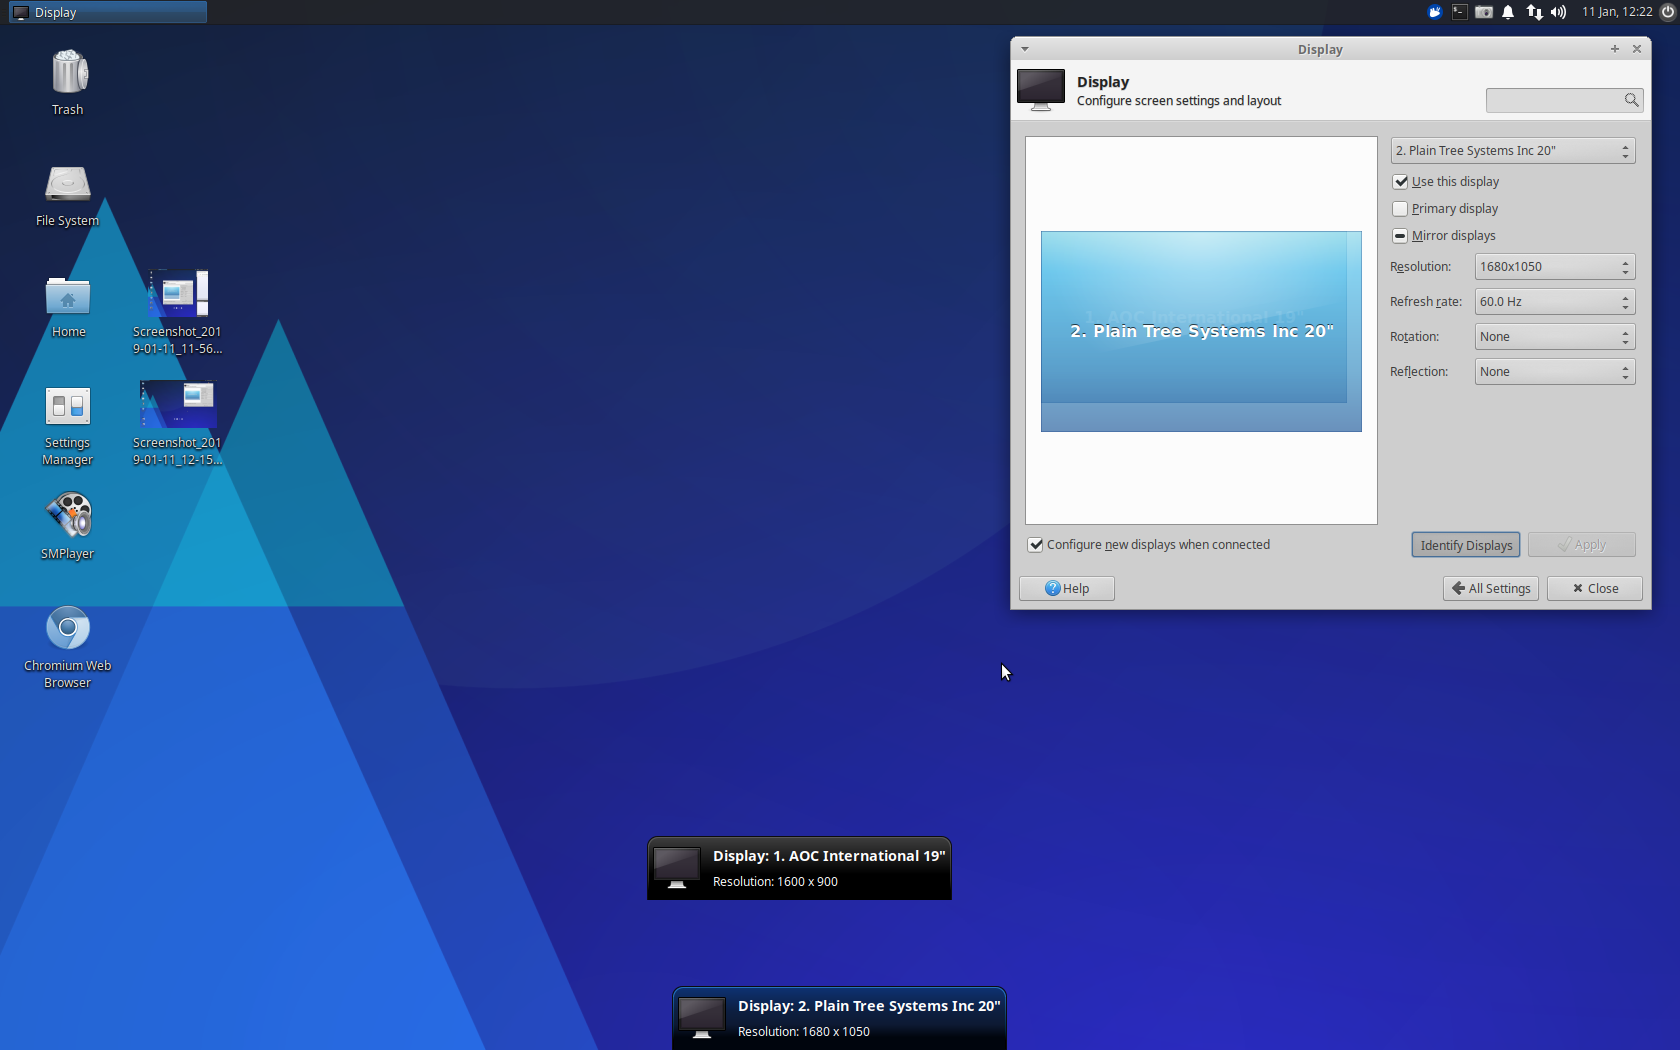Uncheck 'Configure new displays when connected'
This screenshot has width=1680, height=1050.
click(1036, 545)
